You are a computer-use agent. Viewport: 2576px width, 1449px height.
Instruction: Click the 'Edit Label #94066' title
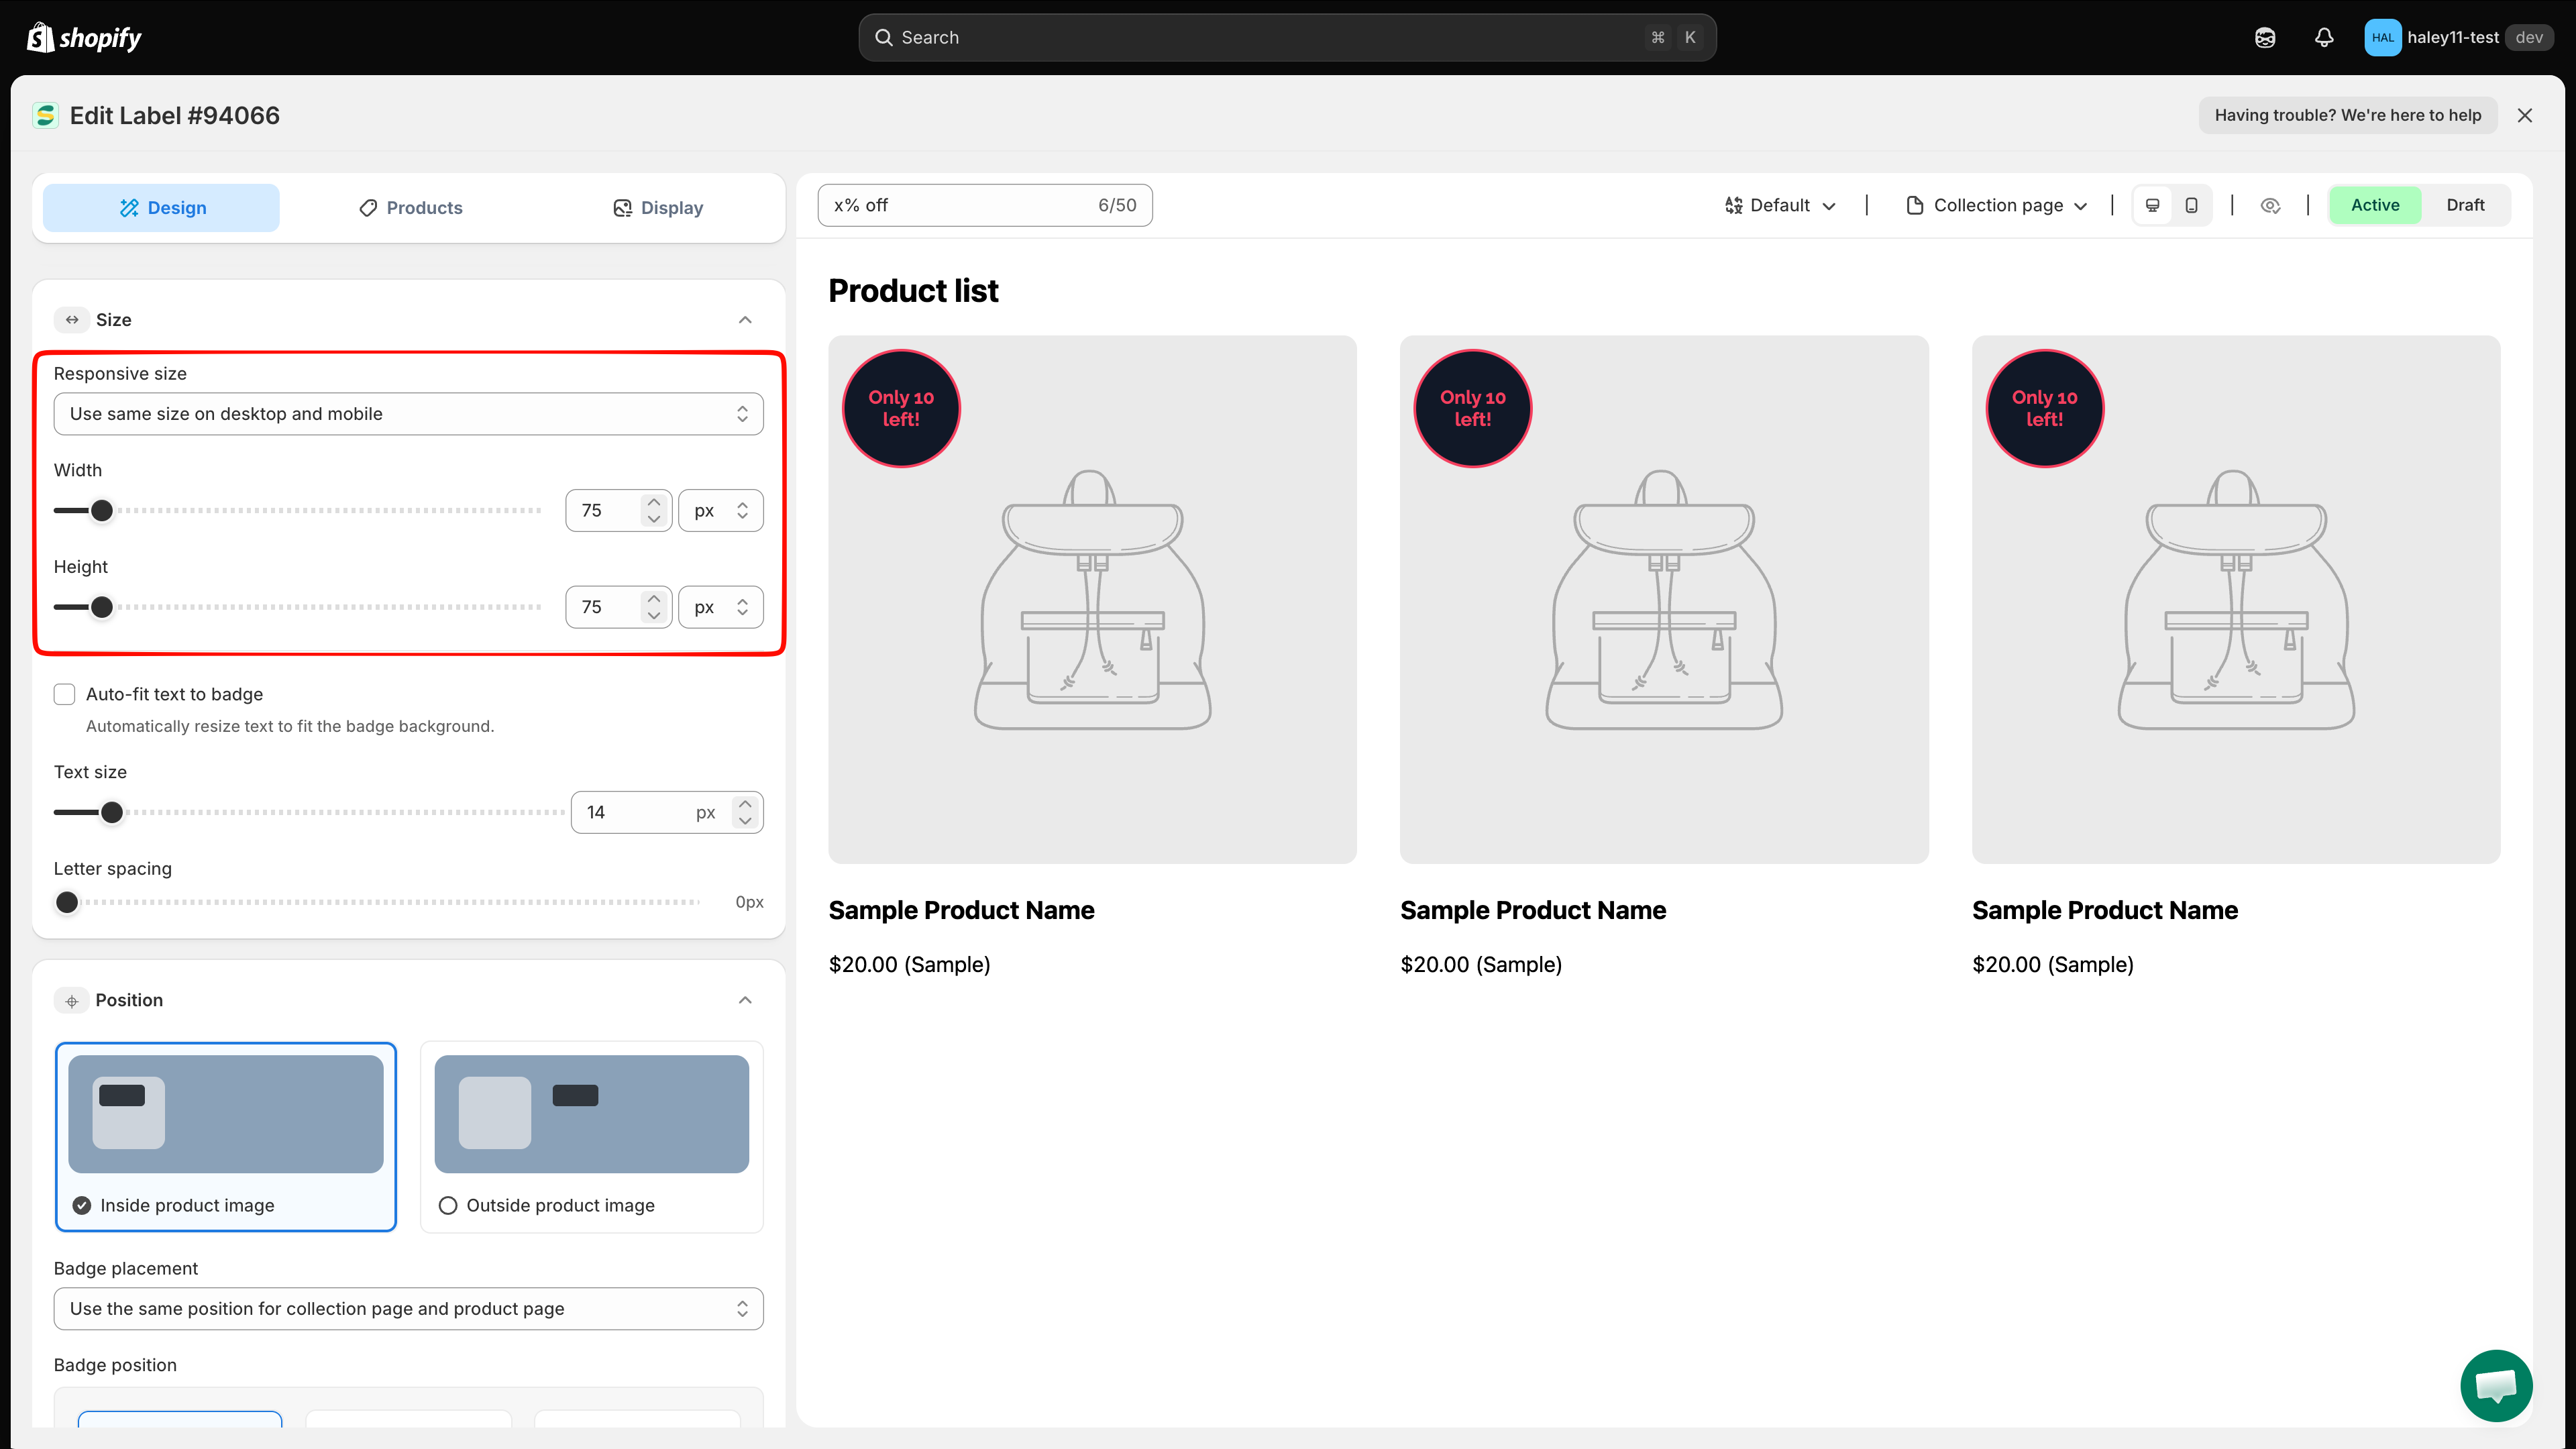175,116
